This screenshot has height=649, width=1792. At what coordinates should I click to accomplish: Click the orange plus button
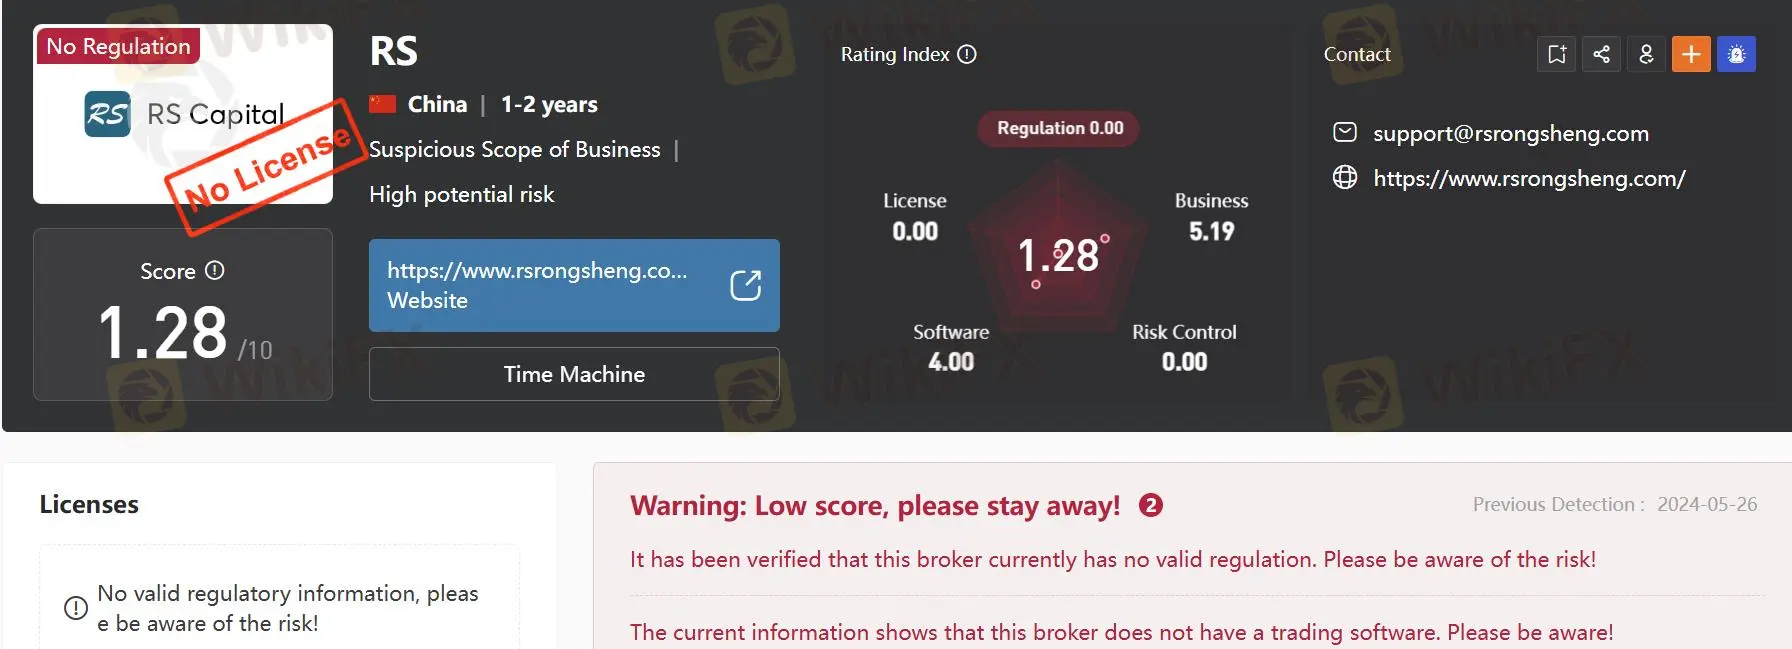tap(1691, 54)
